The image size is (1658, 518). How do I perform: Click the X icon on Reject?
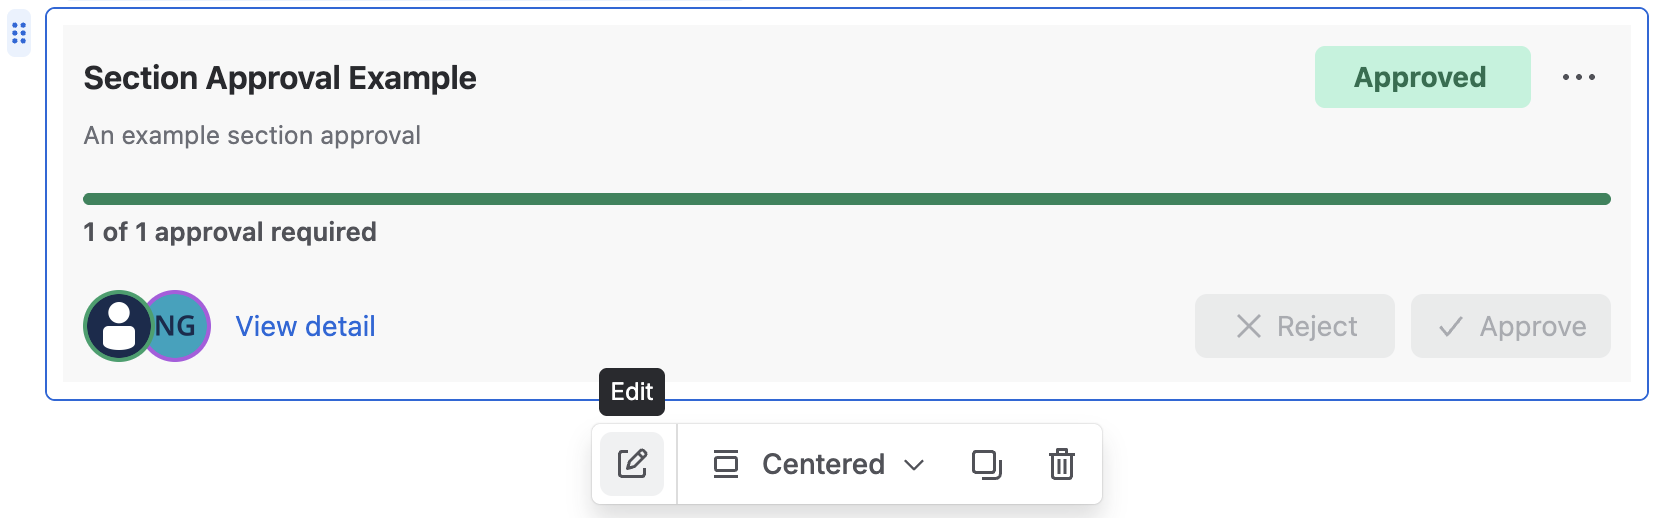(x=1248, y=326)
